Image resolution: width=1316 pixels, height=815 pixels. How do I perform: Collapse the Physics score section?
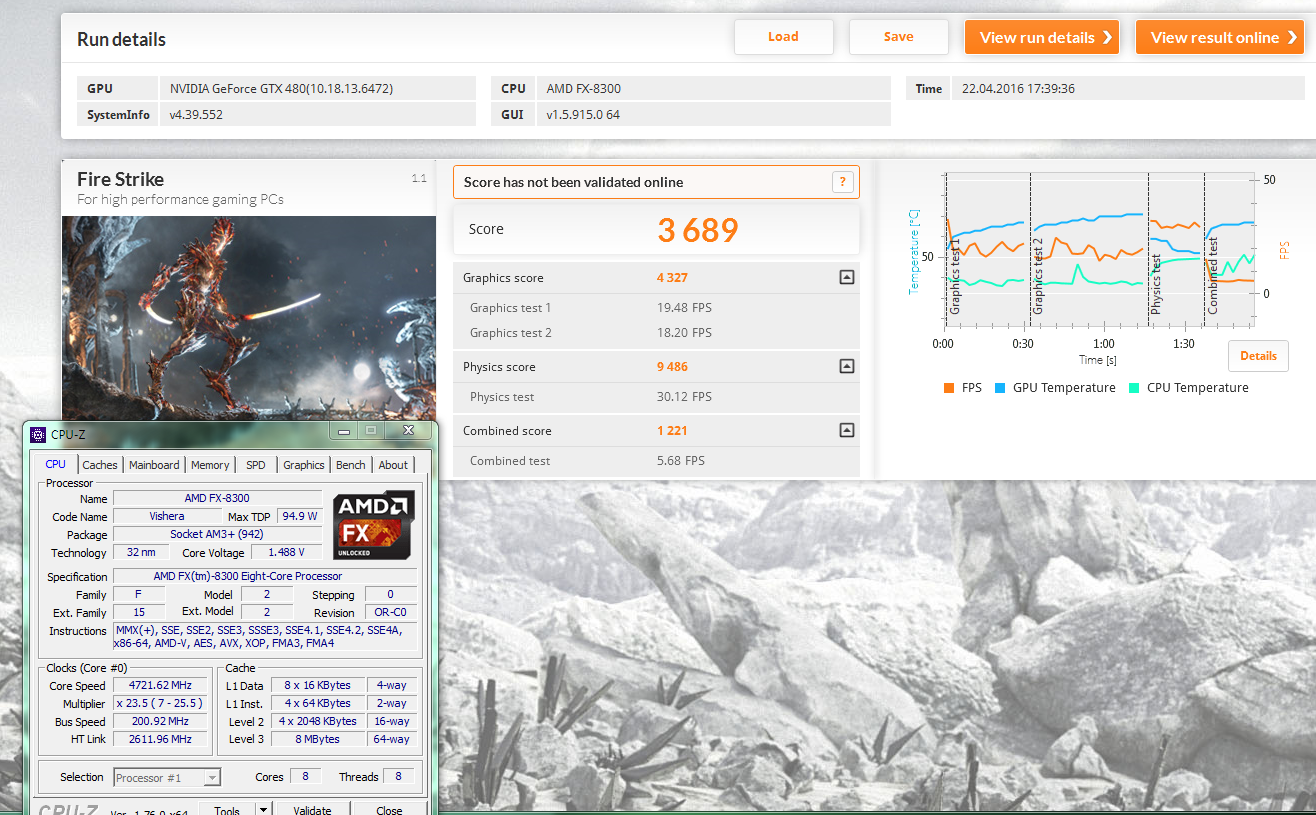click(847, 367)
